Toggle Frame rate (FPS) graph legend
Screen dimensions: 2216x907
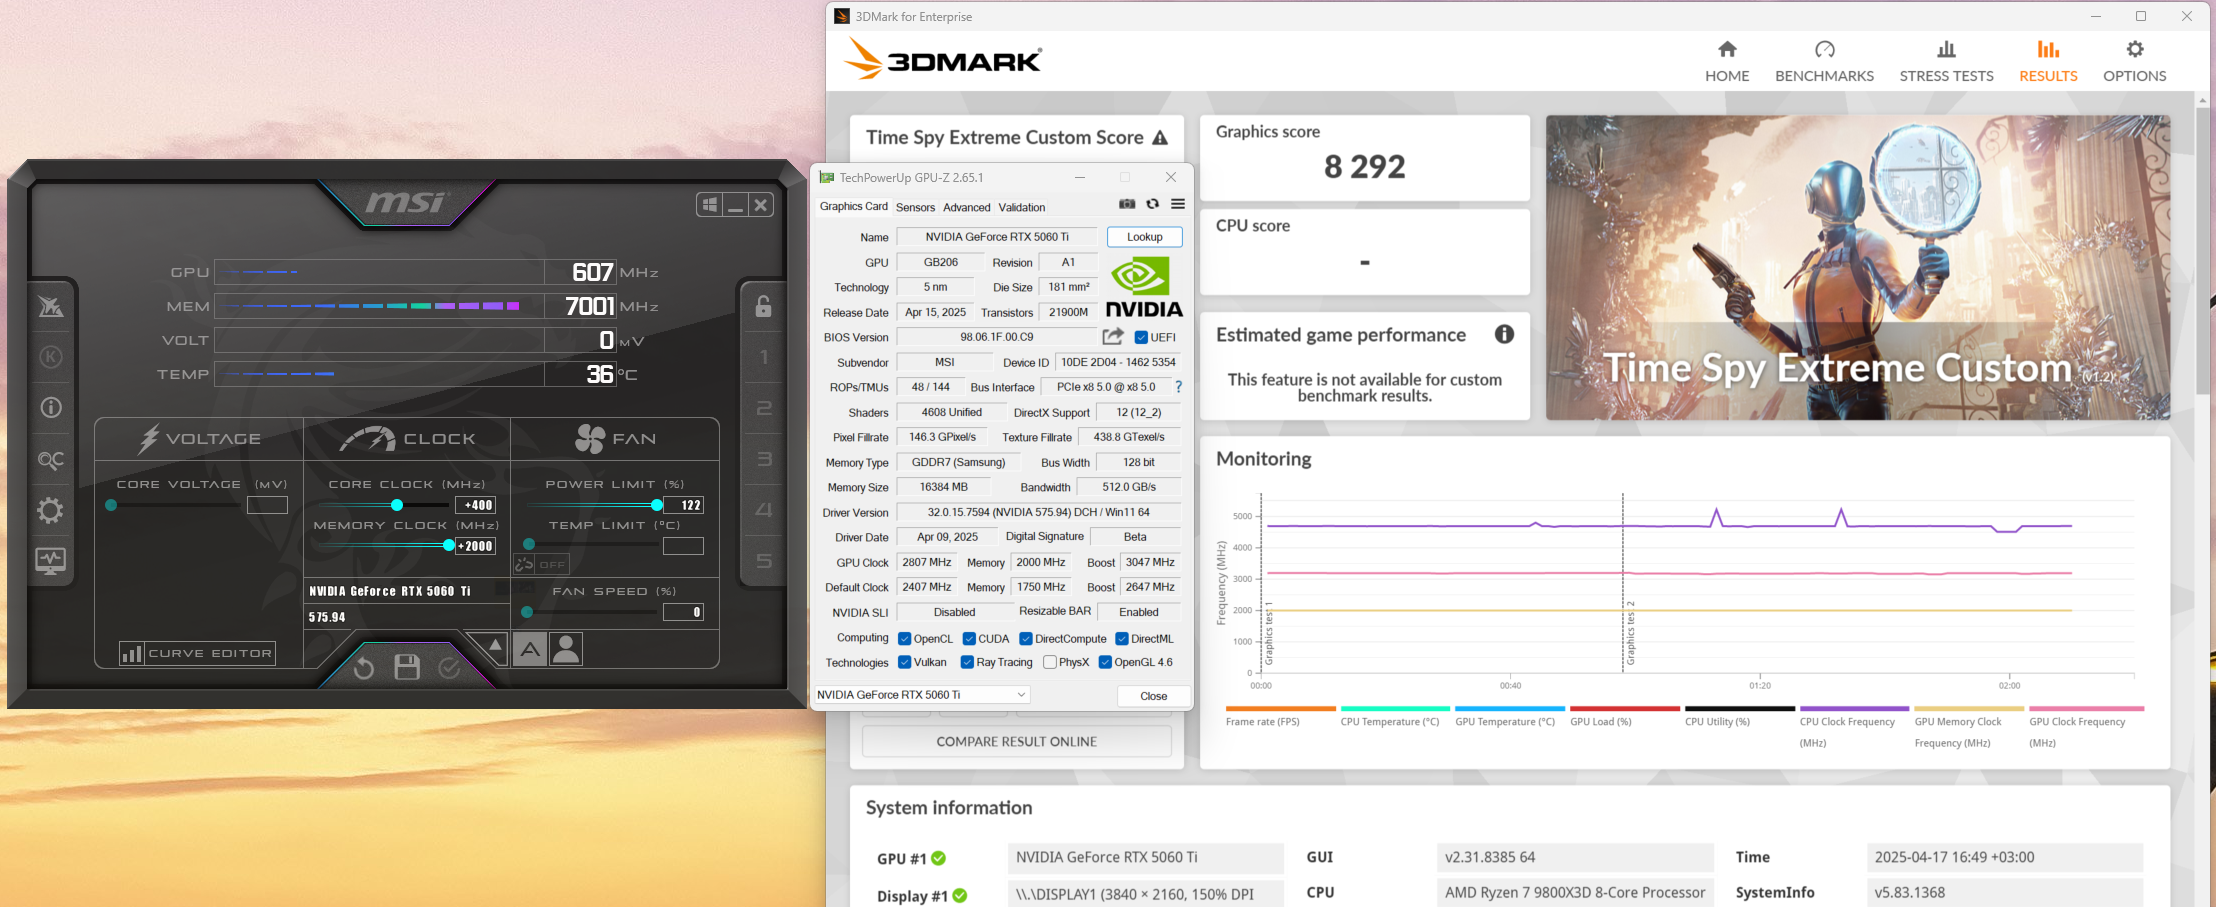1280,716
